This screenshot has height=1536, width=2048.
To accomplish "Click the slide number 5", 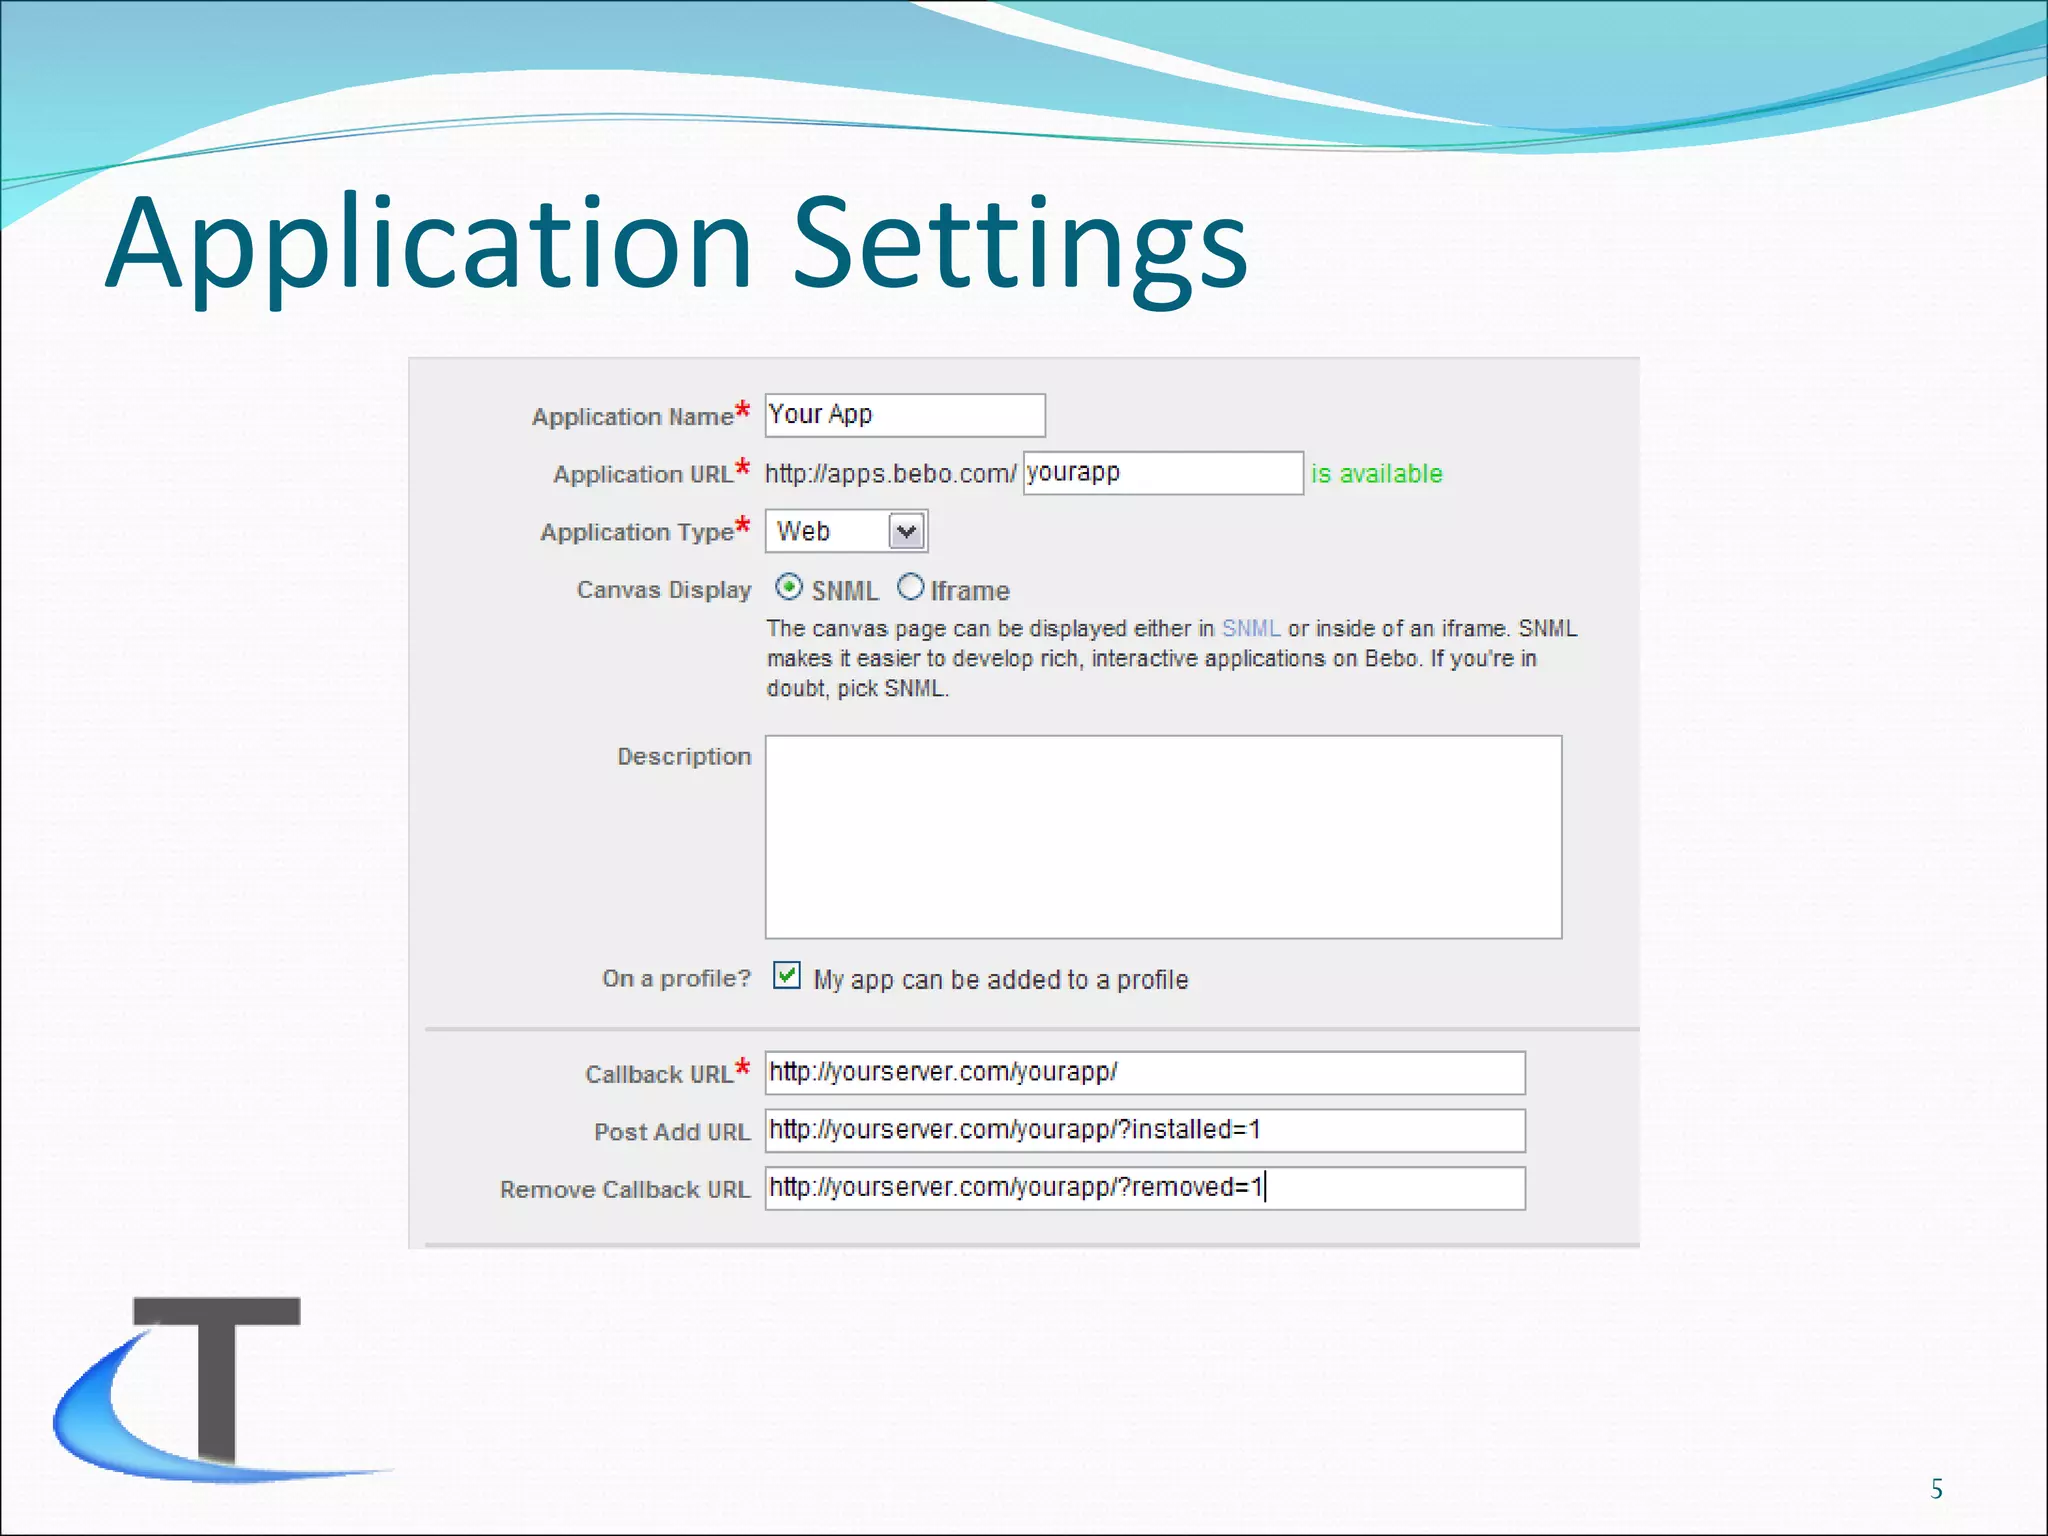I will tap(1936, 1489).
